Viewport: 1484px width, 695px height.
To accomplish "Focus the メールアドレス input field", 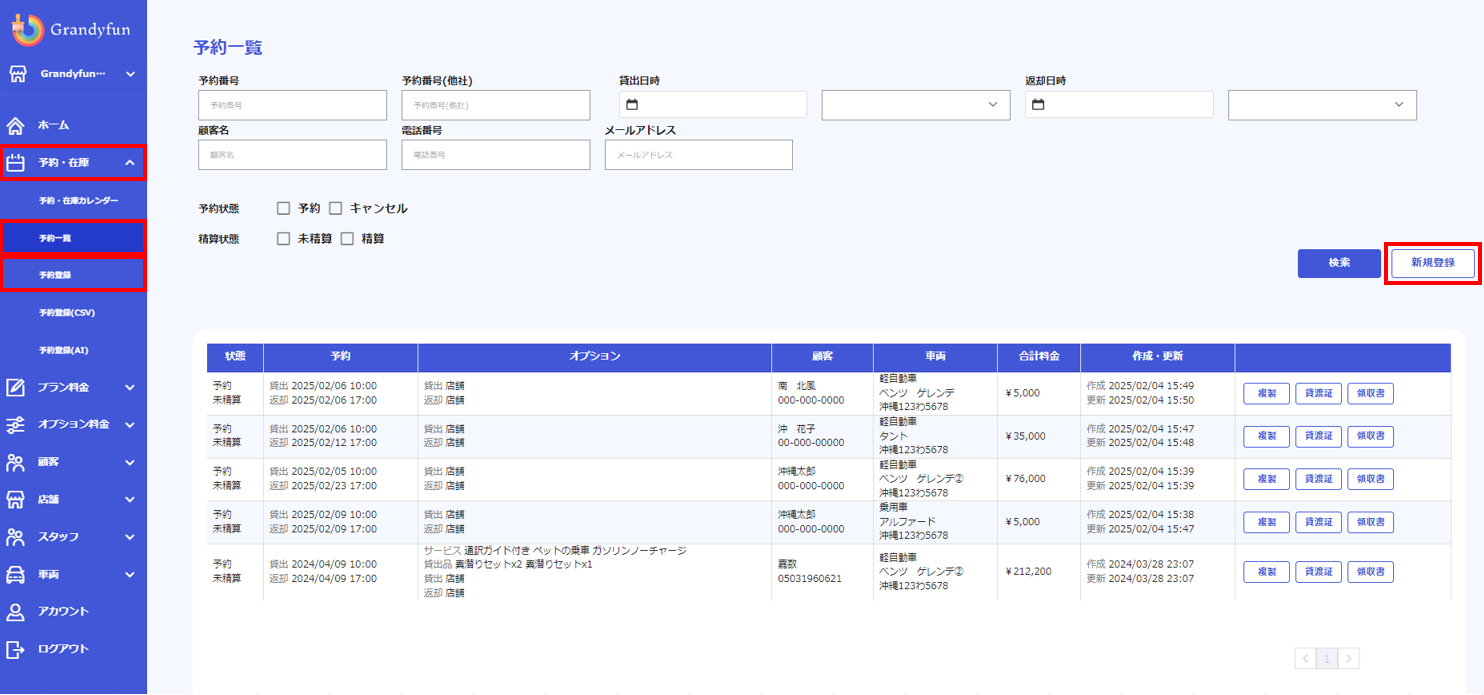I will [699, 155].
